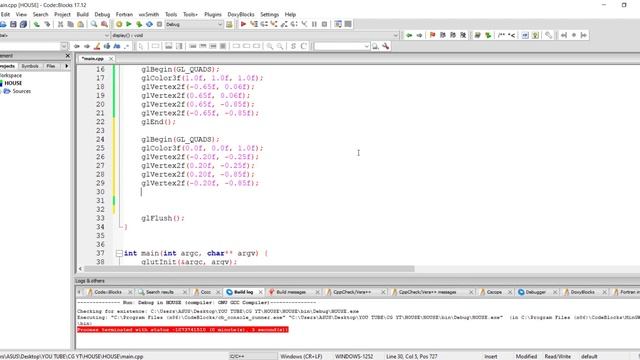Start debugging with the red arrow icon

243,24
